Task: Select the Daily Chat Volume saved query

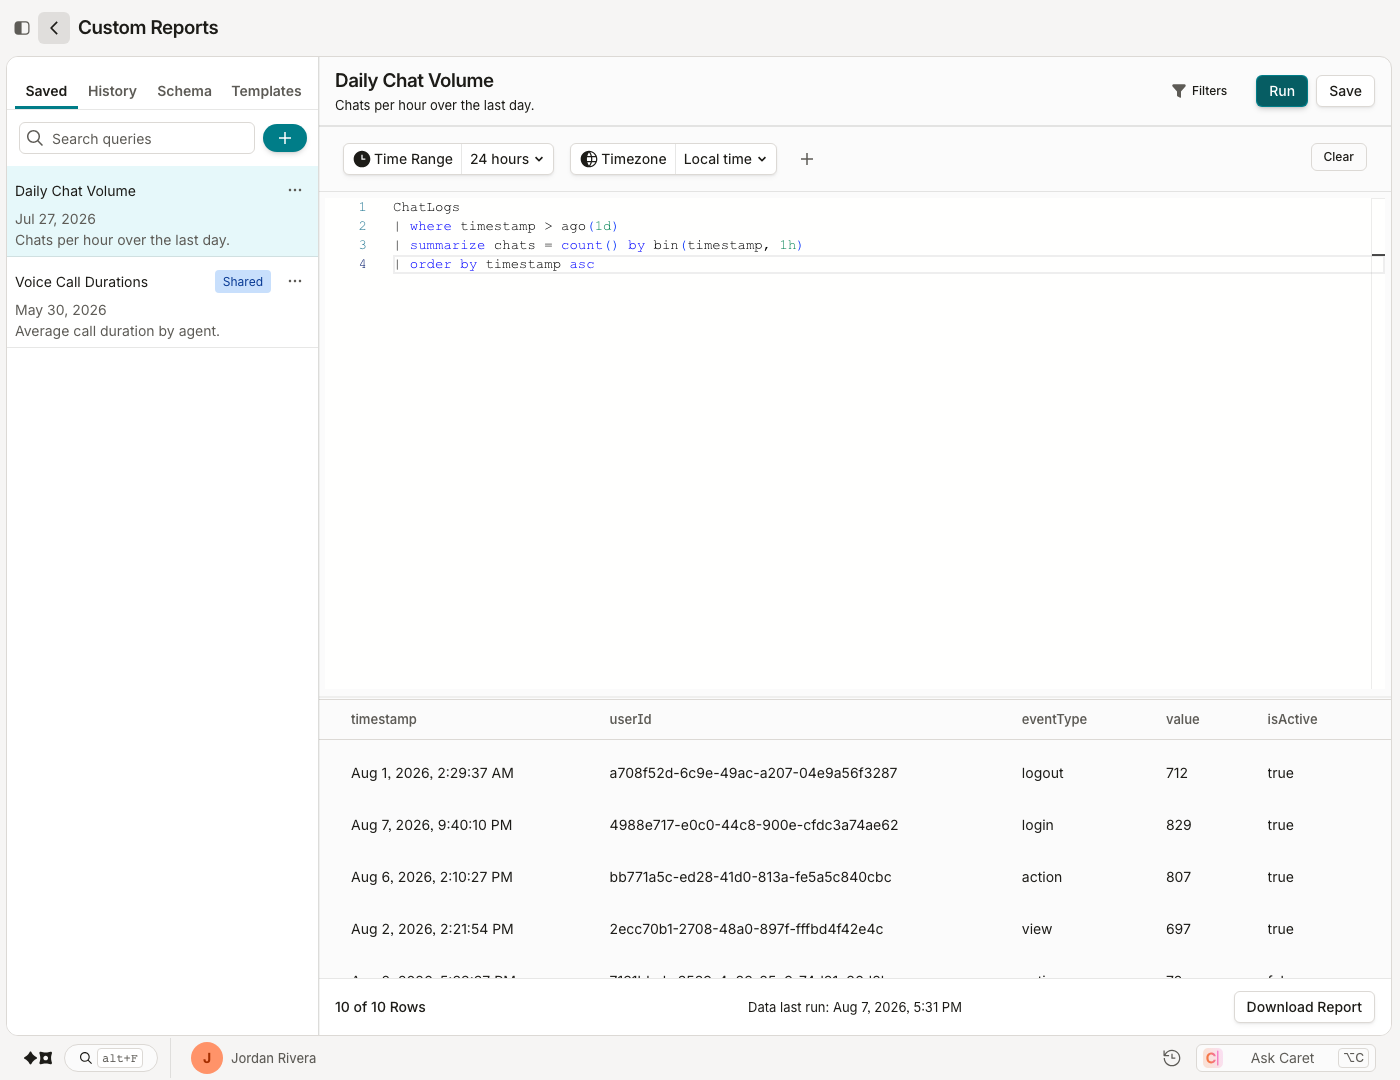Action: pyautogui.click(x=162, y=212)
